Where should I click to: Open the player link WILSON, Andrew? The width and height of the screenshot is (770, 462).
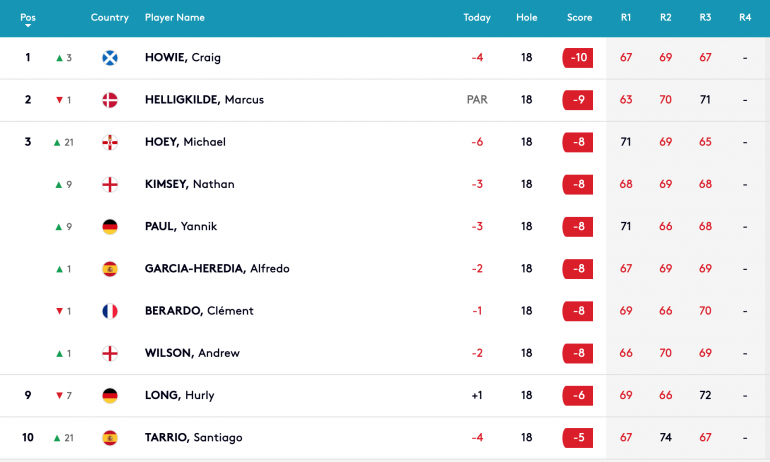click(192, 353)
